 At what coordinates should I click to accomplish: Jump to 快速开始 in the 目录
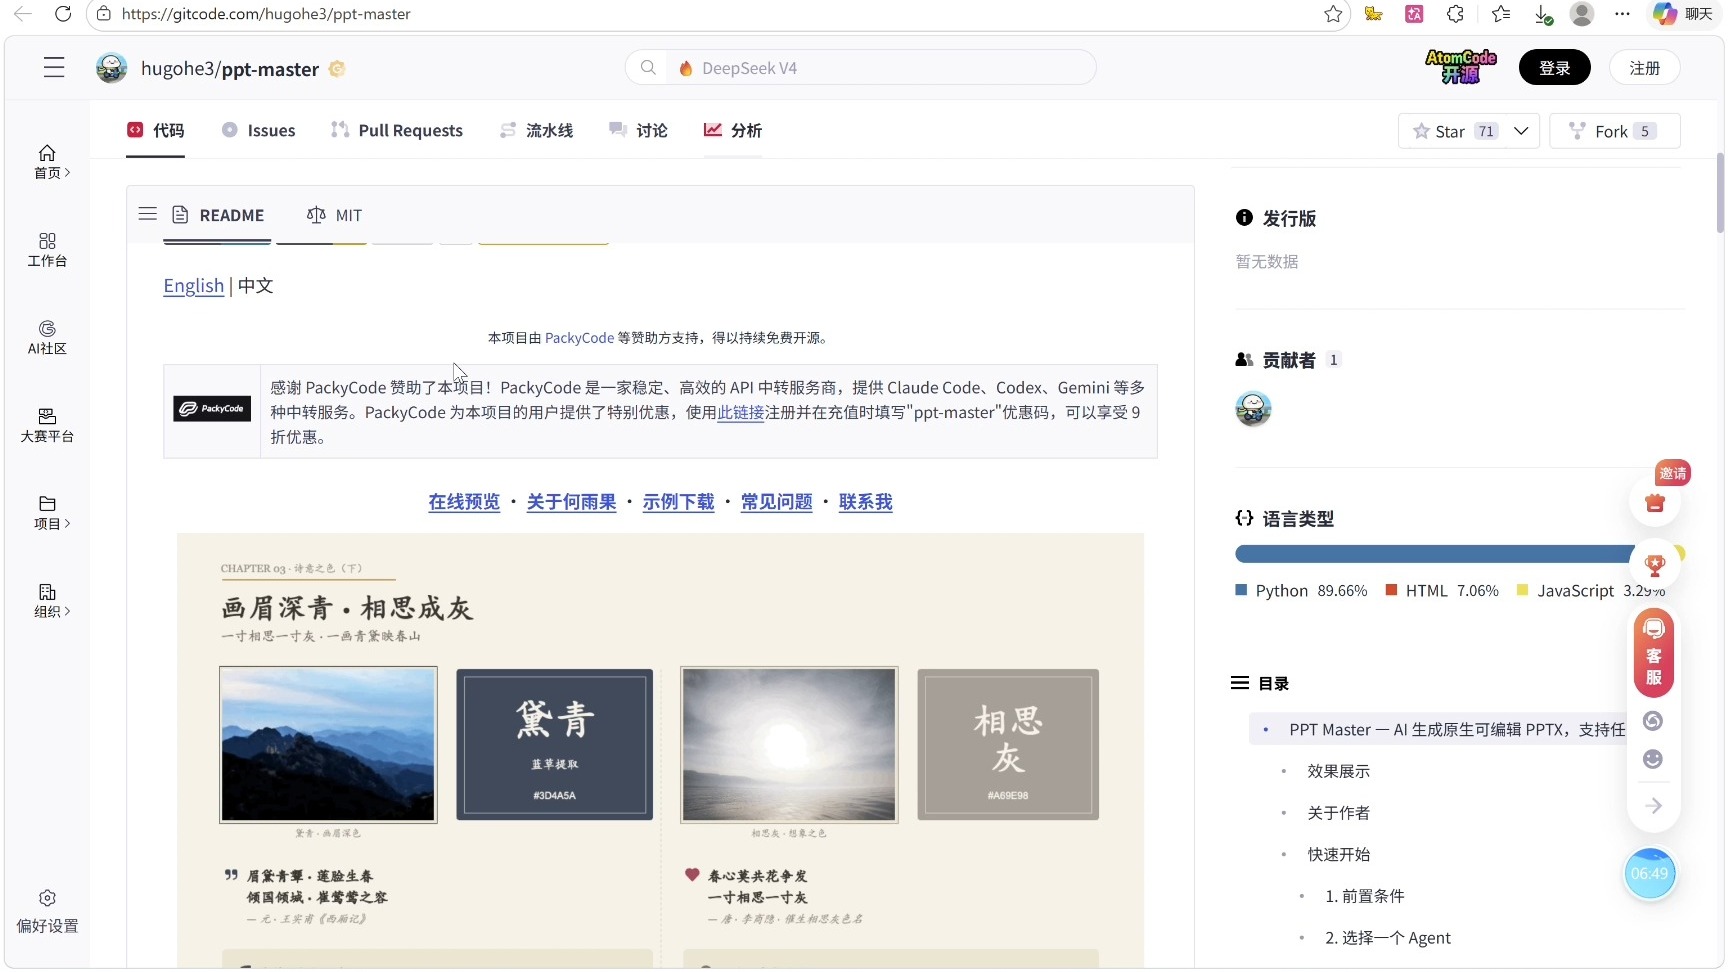click(1338, 855)
